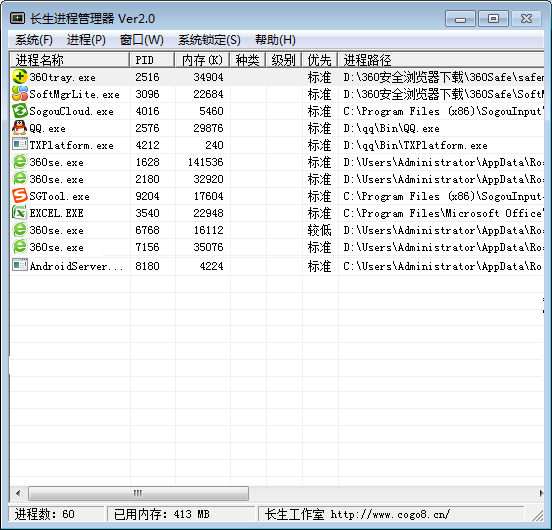Click icon of 360se.exe PID 2180
The width and height of the screenshot is (552, 530).
click(20, 179)
